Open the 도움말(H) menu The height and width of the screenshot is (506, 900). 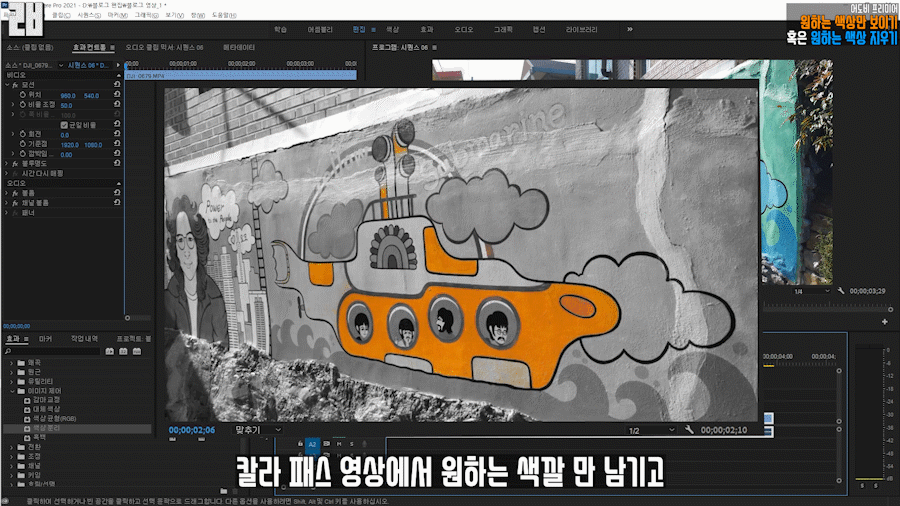click(224, 15)
